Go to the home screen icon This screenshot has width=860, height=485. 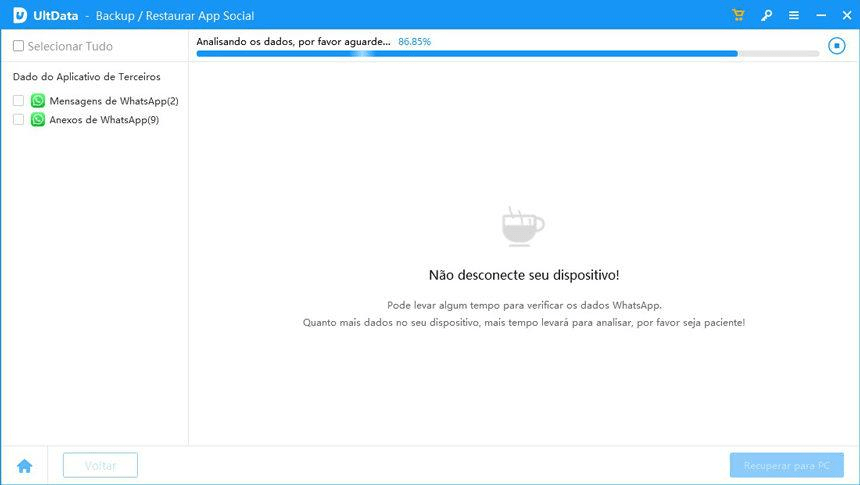[x=25, y=466]
